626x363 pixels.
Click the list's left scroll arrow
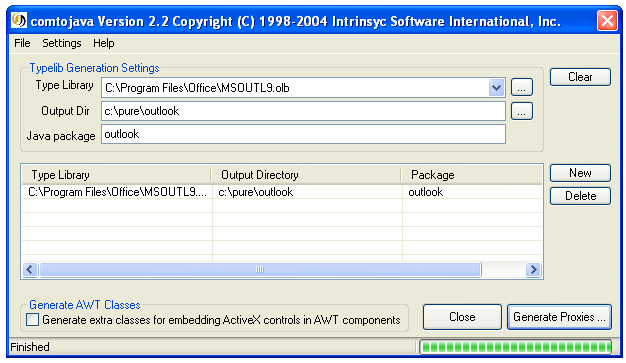click(x=30, y=270)
